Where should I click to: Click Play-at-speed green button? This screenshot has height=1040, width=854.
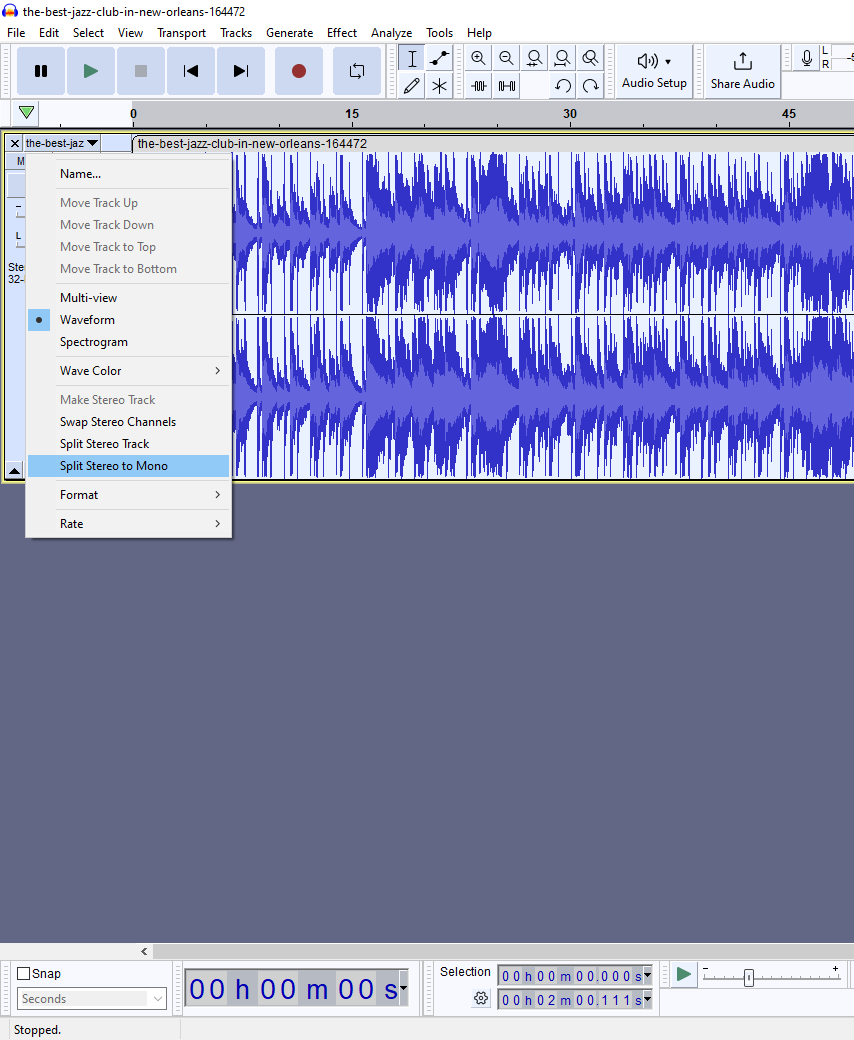pos(684,974)
